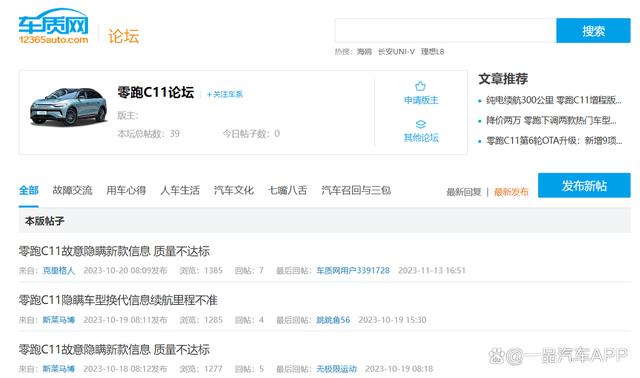Open the 其他论坛 link

421,138
